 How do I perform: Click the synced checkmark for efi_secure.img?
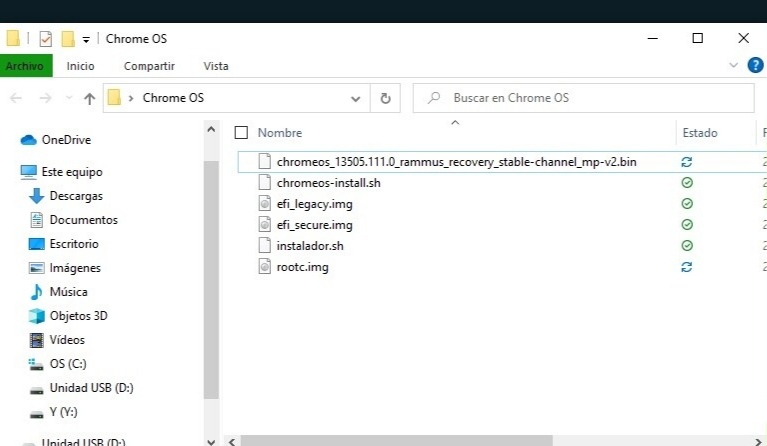pyautogui.click(x=687, y=224)
